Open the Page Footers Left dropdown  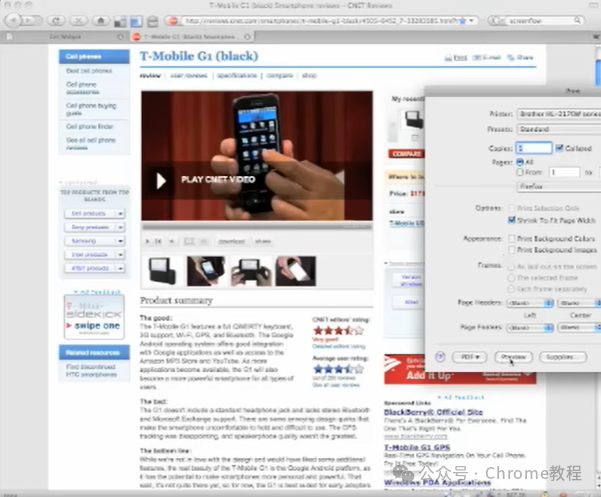(530, 328)
